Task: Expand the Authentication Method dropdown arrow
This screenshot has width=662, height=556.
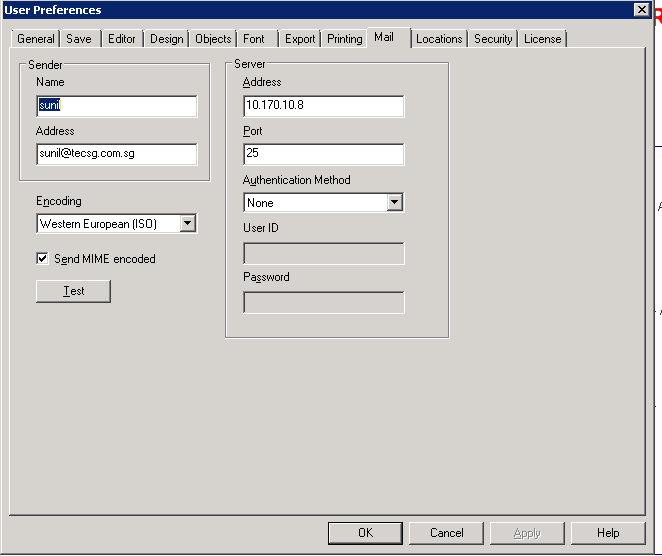Action: click(x=395, y=202)
